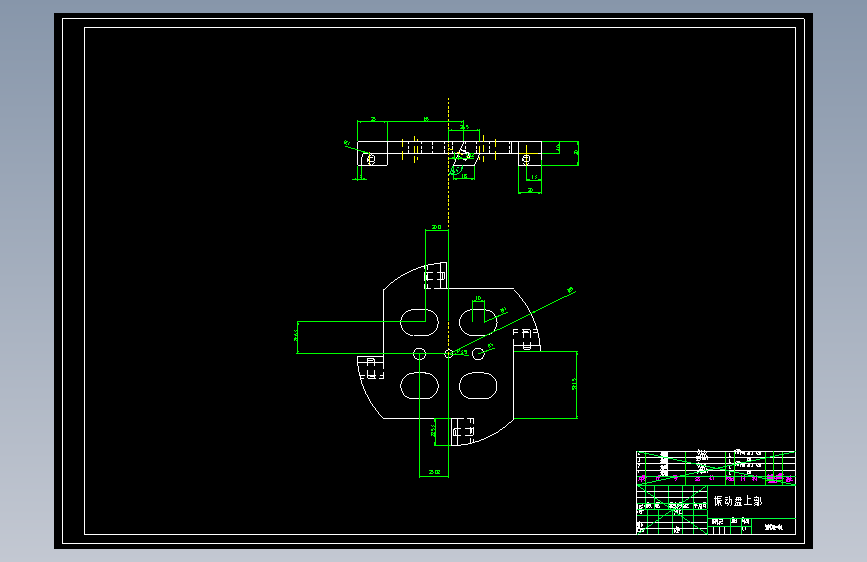Select the upper-left oblong slot in the plan view
This screenshot has height=562, width=867.
point(419,322)
